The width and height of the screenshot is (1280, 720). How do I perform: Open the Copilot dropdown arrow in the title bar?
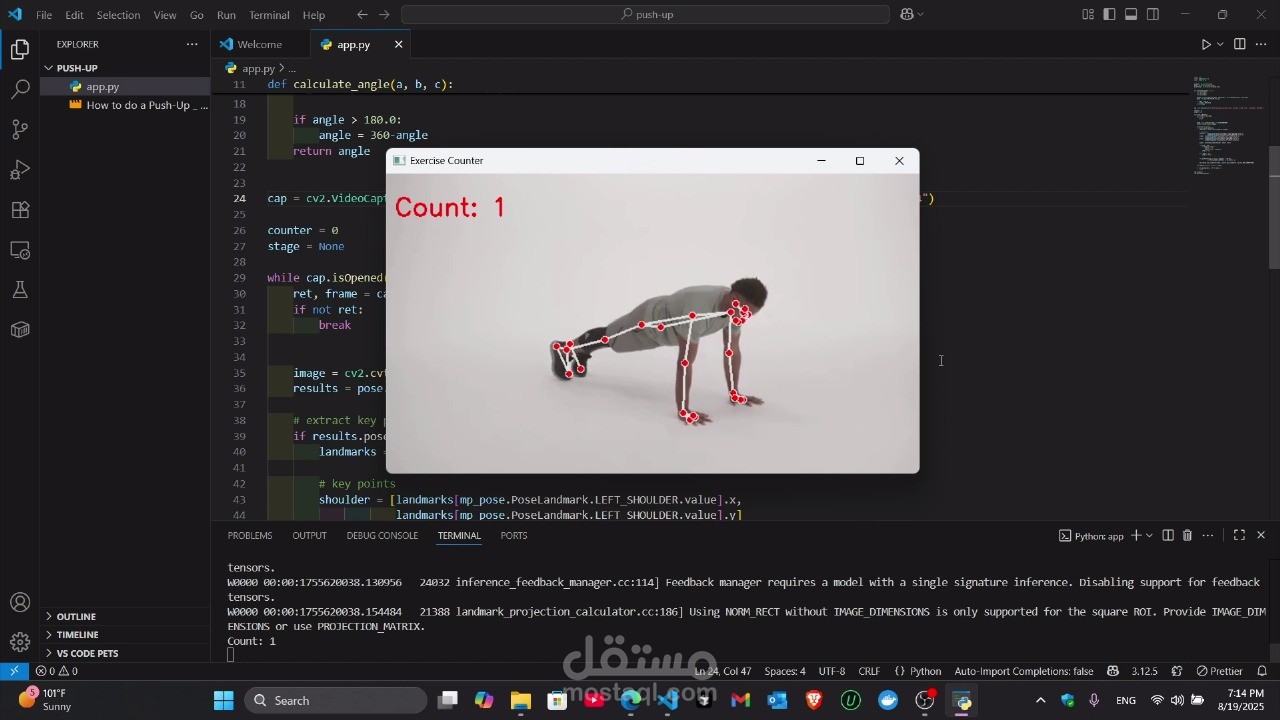pos(920,15)
